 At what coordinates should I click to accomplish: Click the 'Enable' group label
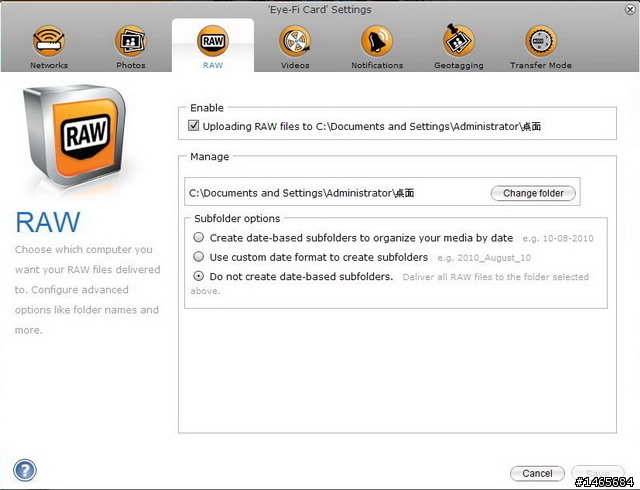207,108
